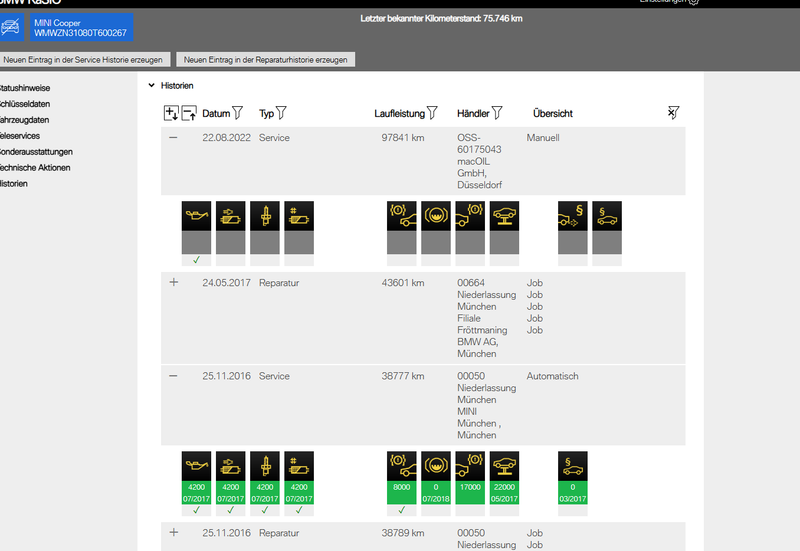Collapse the Historien section chevron
800x551 pixels.
(152, 85)
